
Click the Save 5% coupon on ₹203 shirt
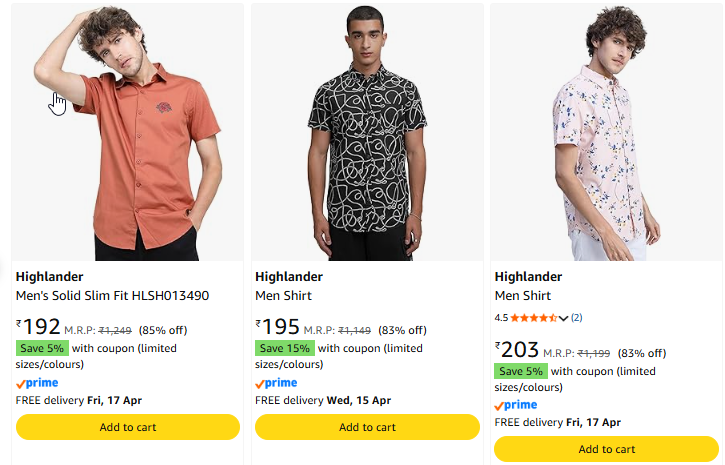click(521, 371)
